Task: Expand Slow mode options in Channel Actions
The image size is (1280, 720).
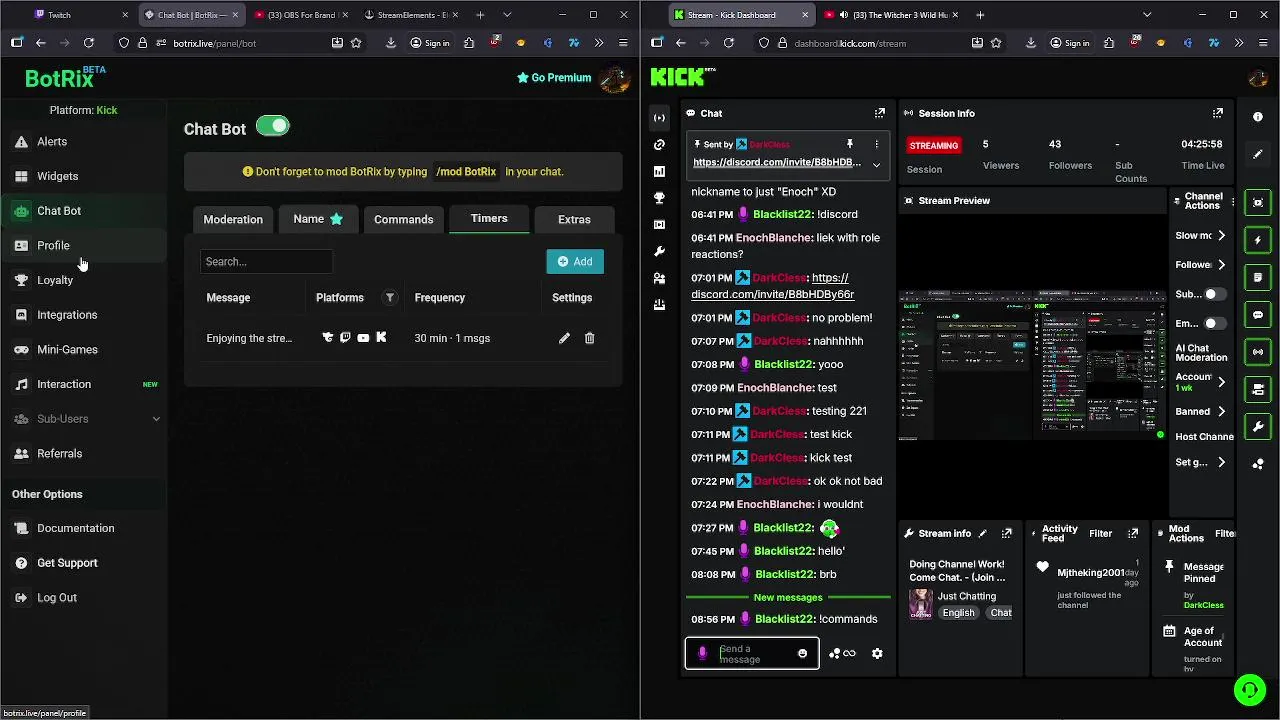Action: [1221, 236]
